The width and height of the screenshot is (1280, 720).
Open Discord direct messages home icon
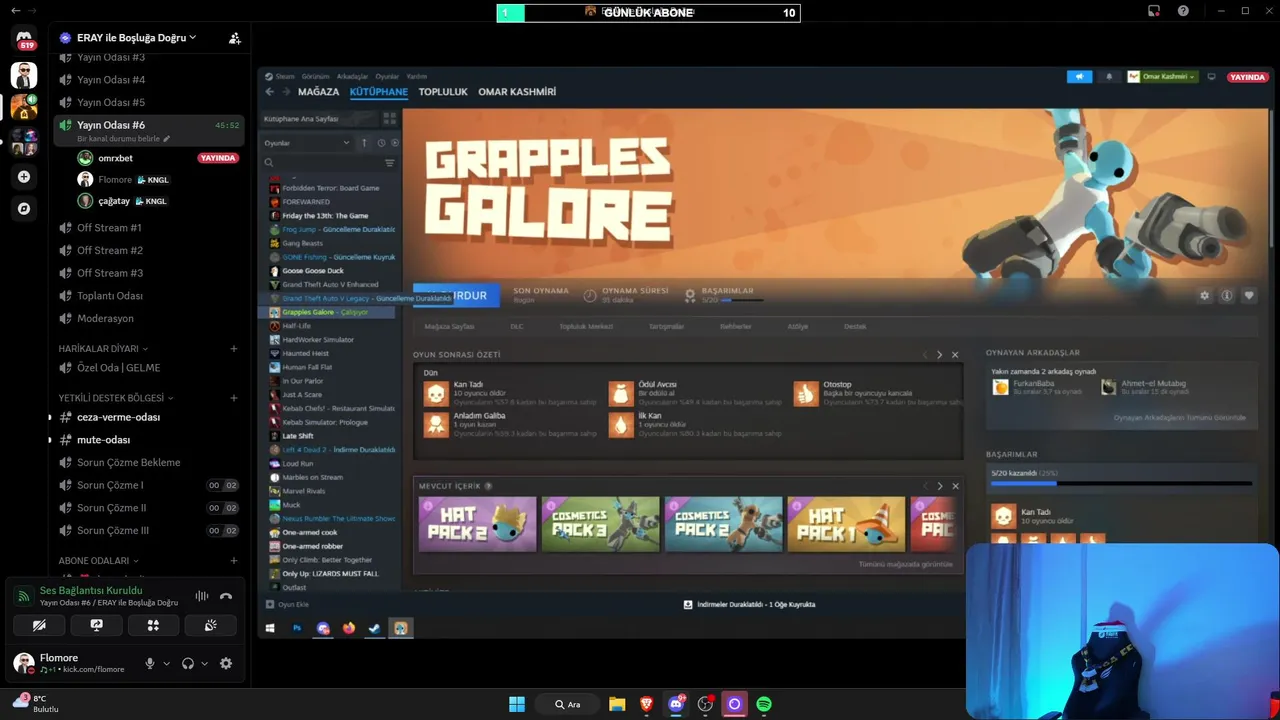pyautogui.click(x=24, y=38)
